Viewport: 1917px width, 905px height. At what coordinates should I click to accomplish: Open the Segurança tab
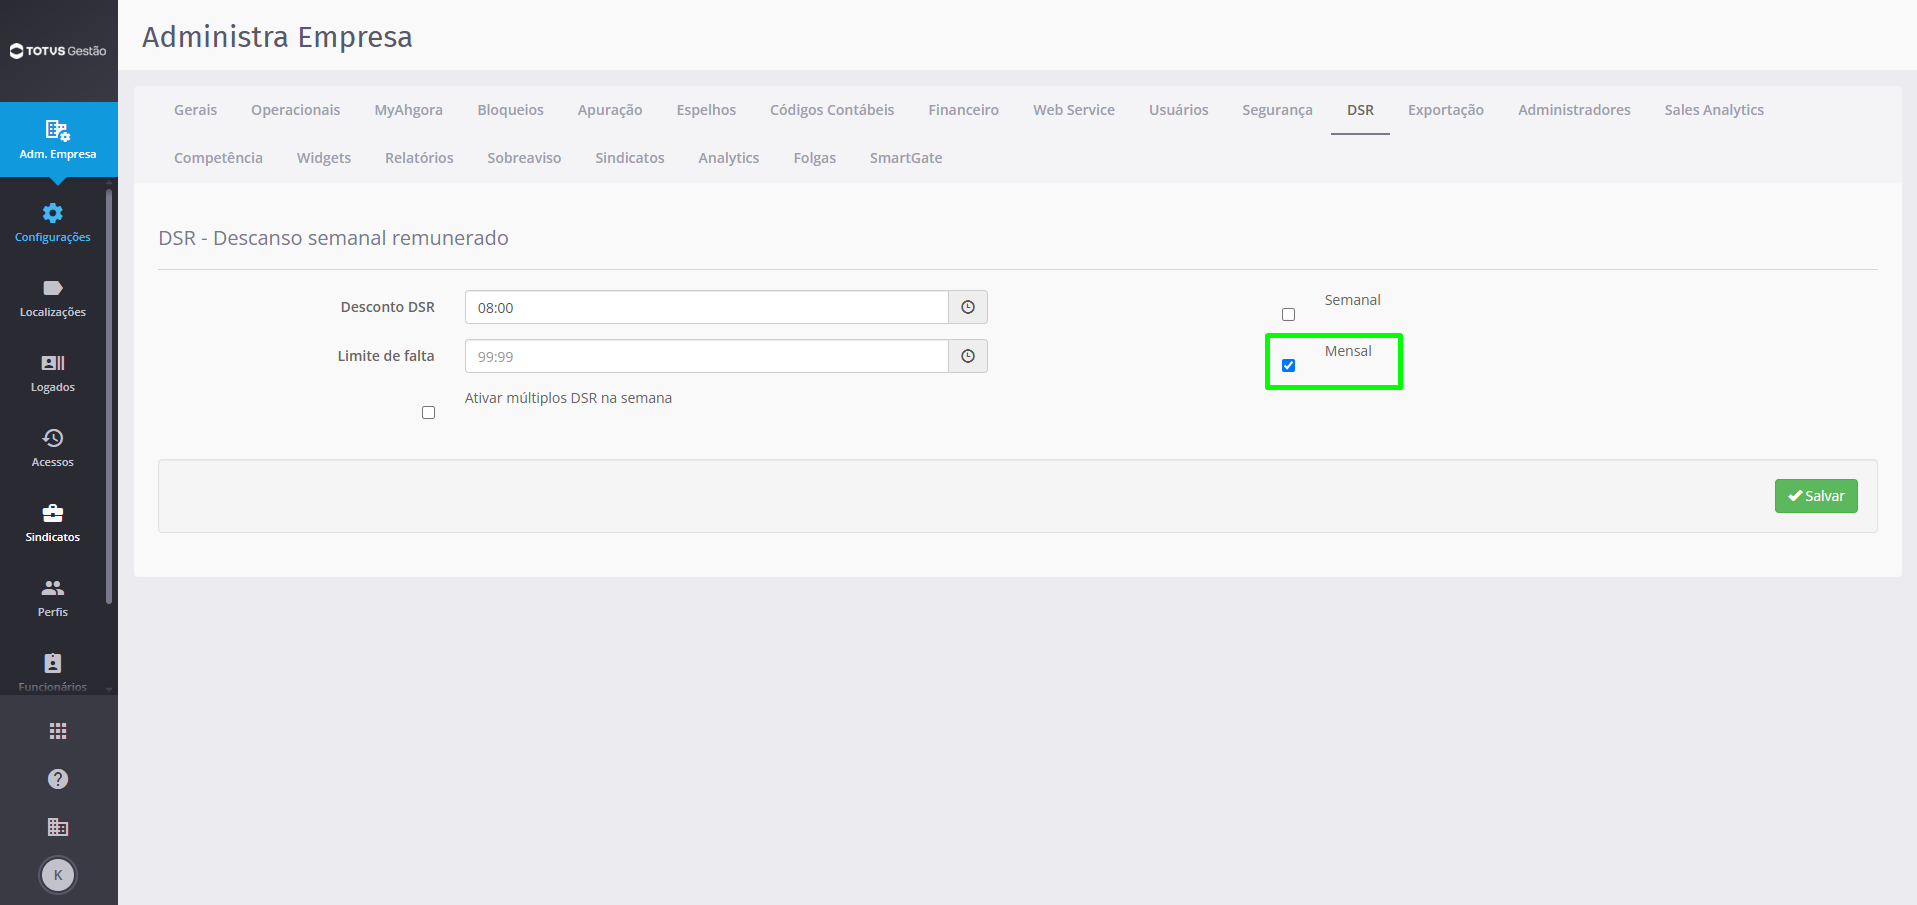point(1277,110)
